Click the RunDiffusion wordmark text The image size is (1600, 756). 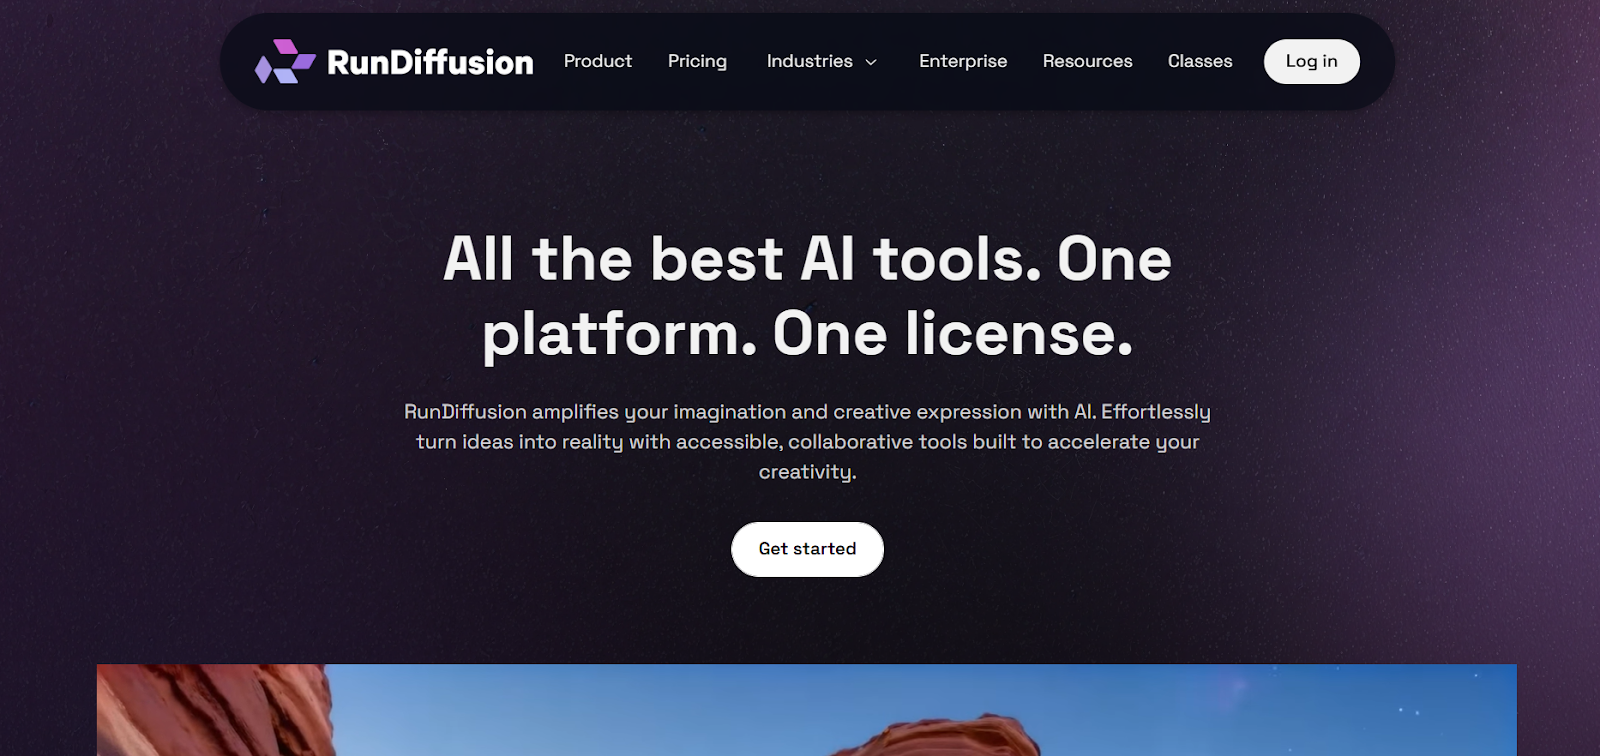pos(430,62)
